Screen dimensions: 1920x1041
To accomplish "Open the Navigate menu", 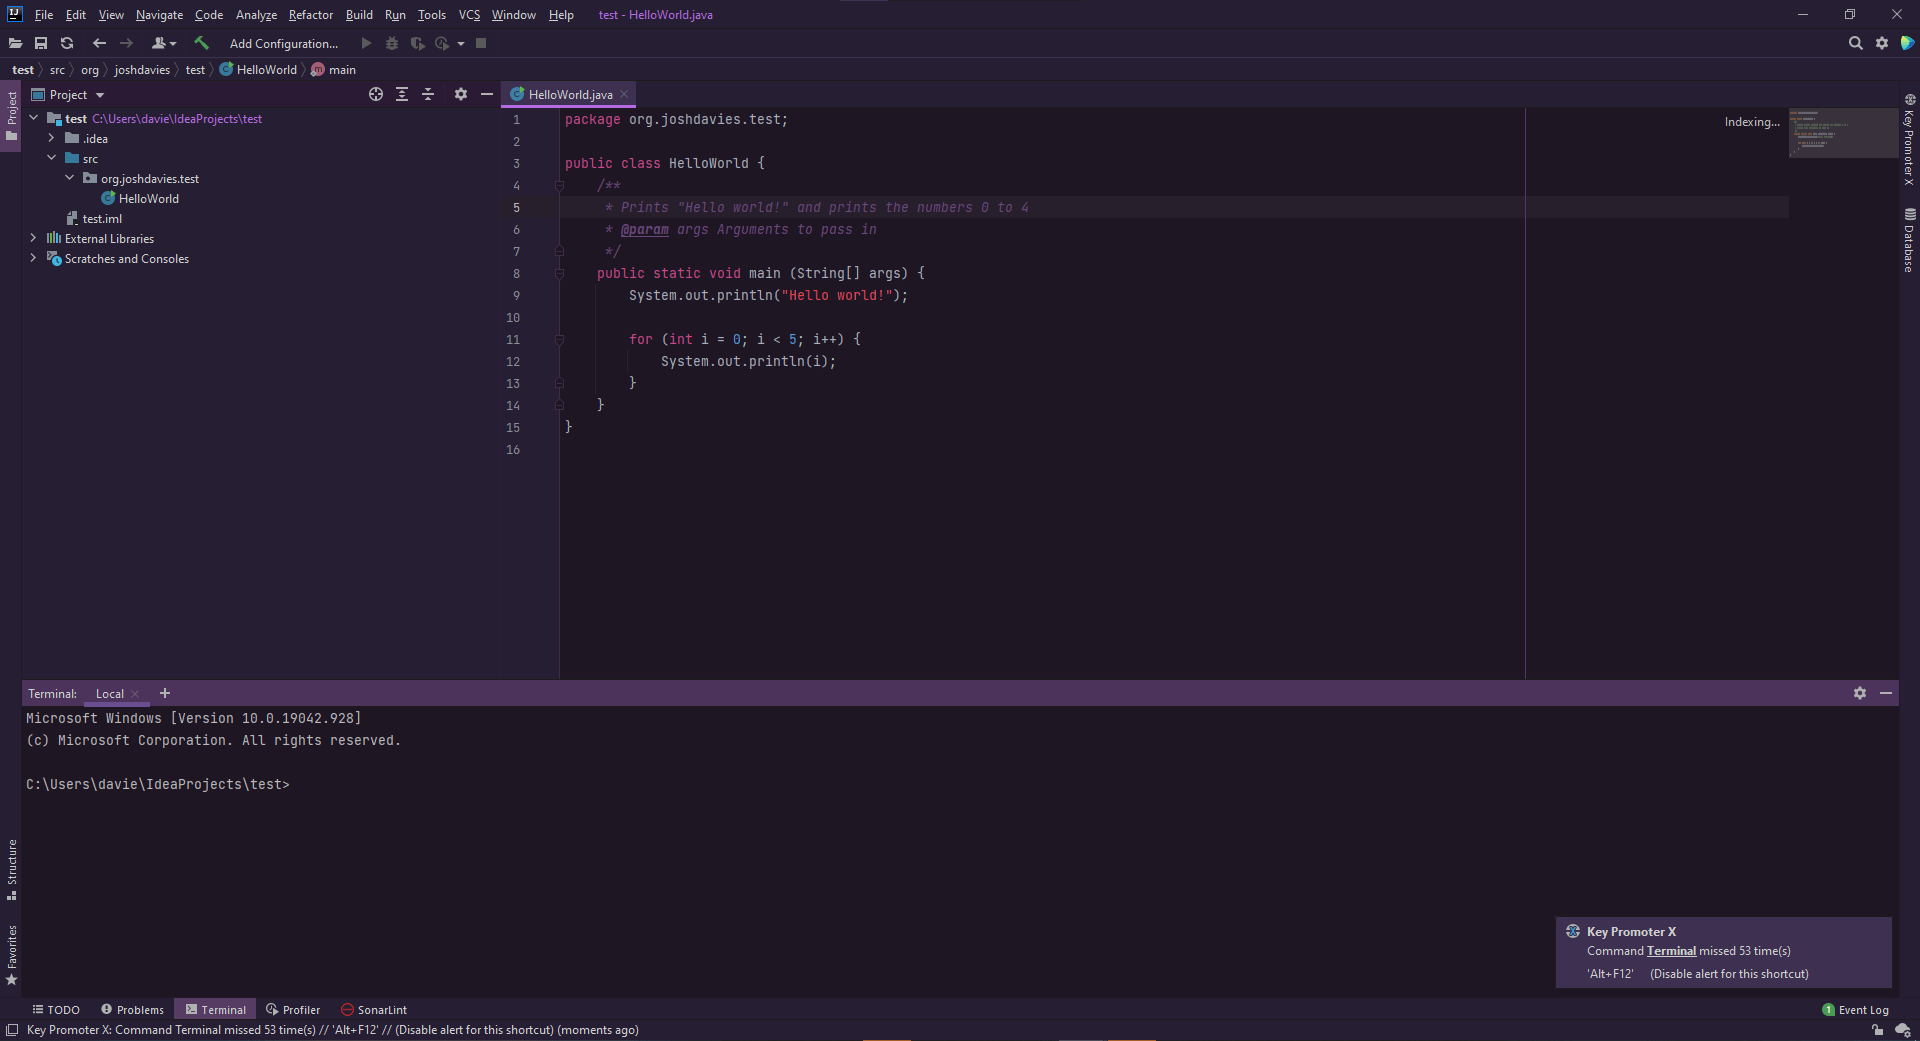I will 159,15.
